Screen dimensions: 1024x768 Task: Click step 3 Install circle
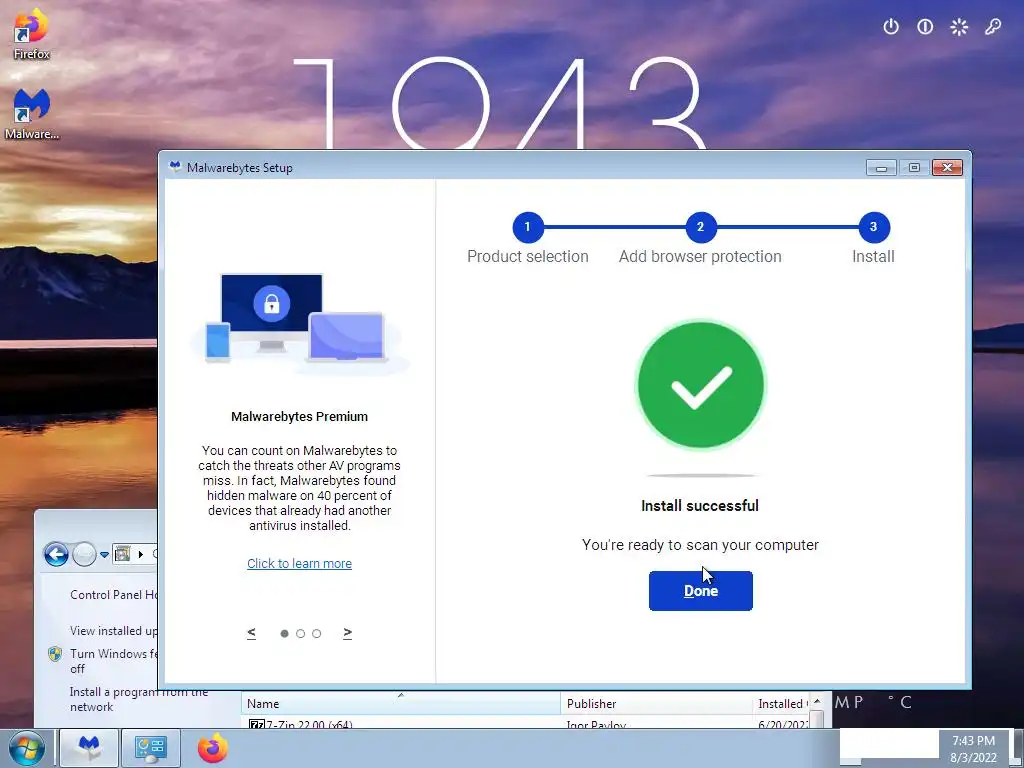pos(873,227)
